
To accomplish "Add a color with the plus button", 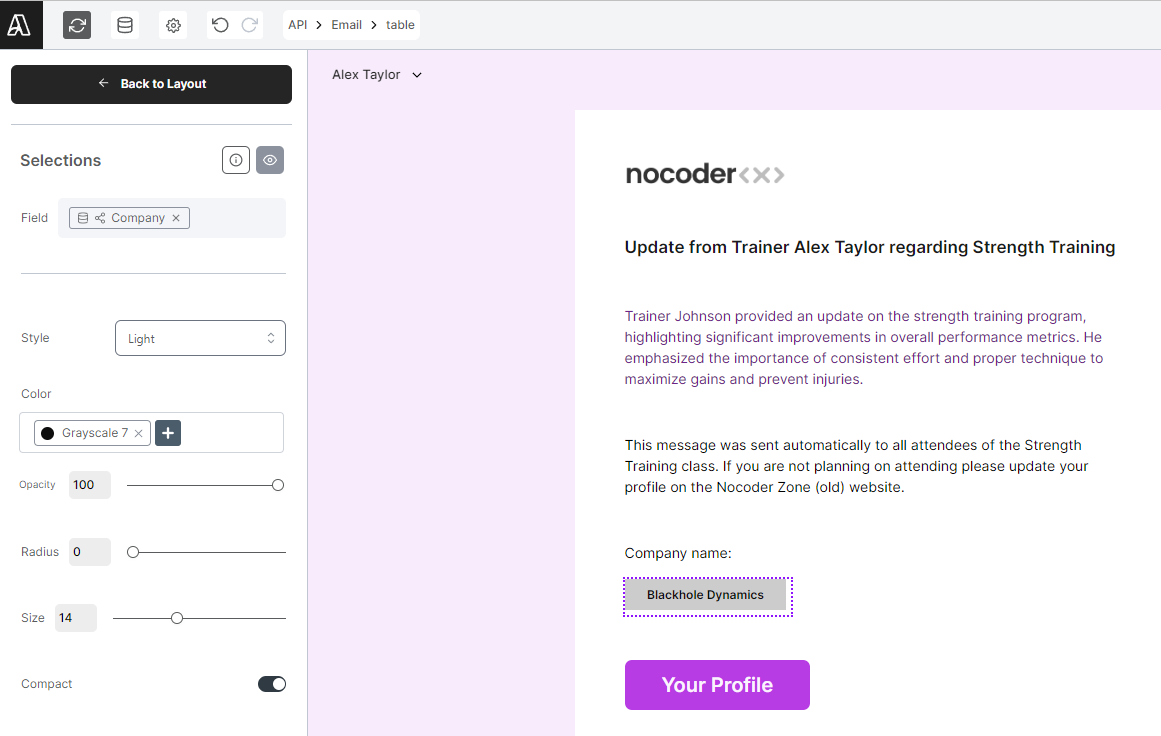I will pos(168,433).
